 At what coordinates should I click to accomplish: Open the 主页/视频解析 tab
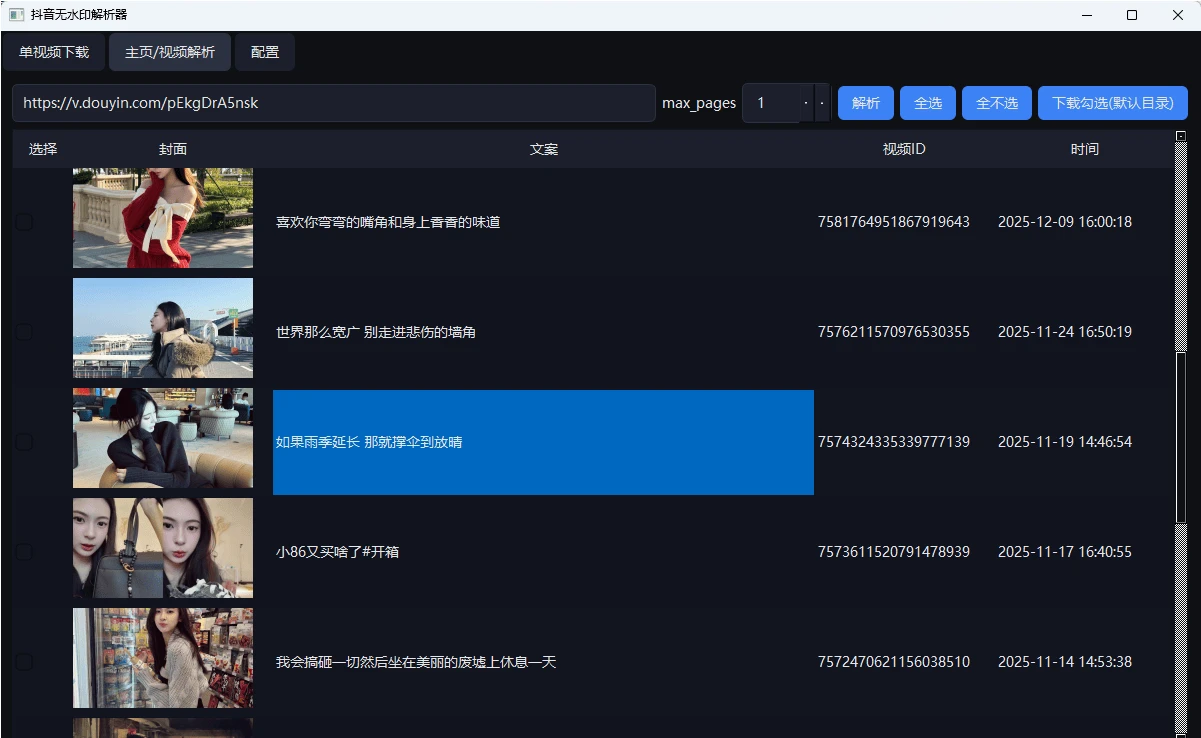[x=169, y=51]
